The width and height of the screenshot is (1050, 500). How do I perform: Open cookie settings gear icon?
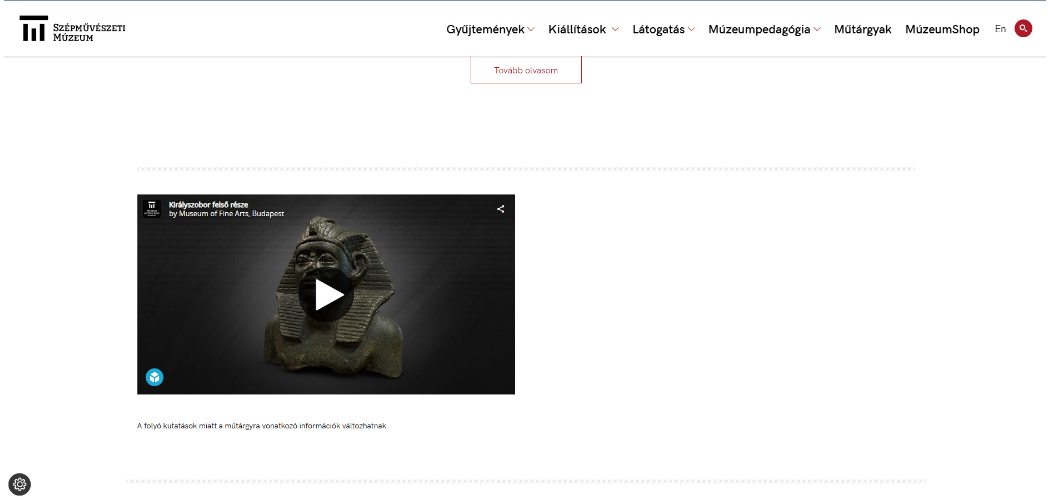pyautogui.click(x=20, y=485)
